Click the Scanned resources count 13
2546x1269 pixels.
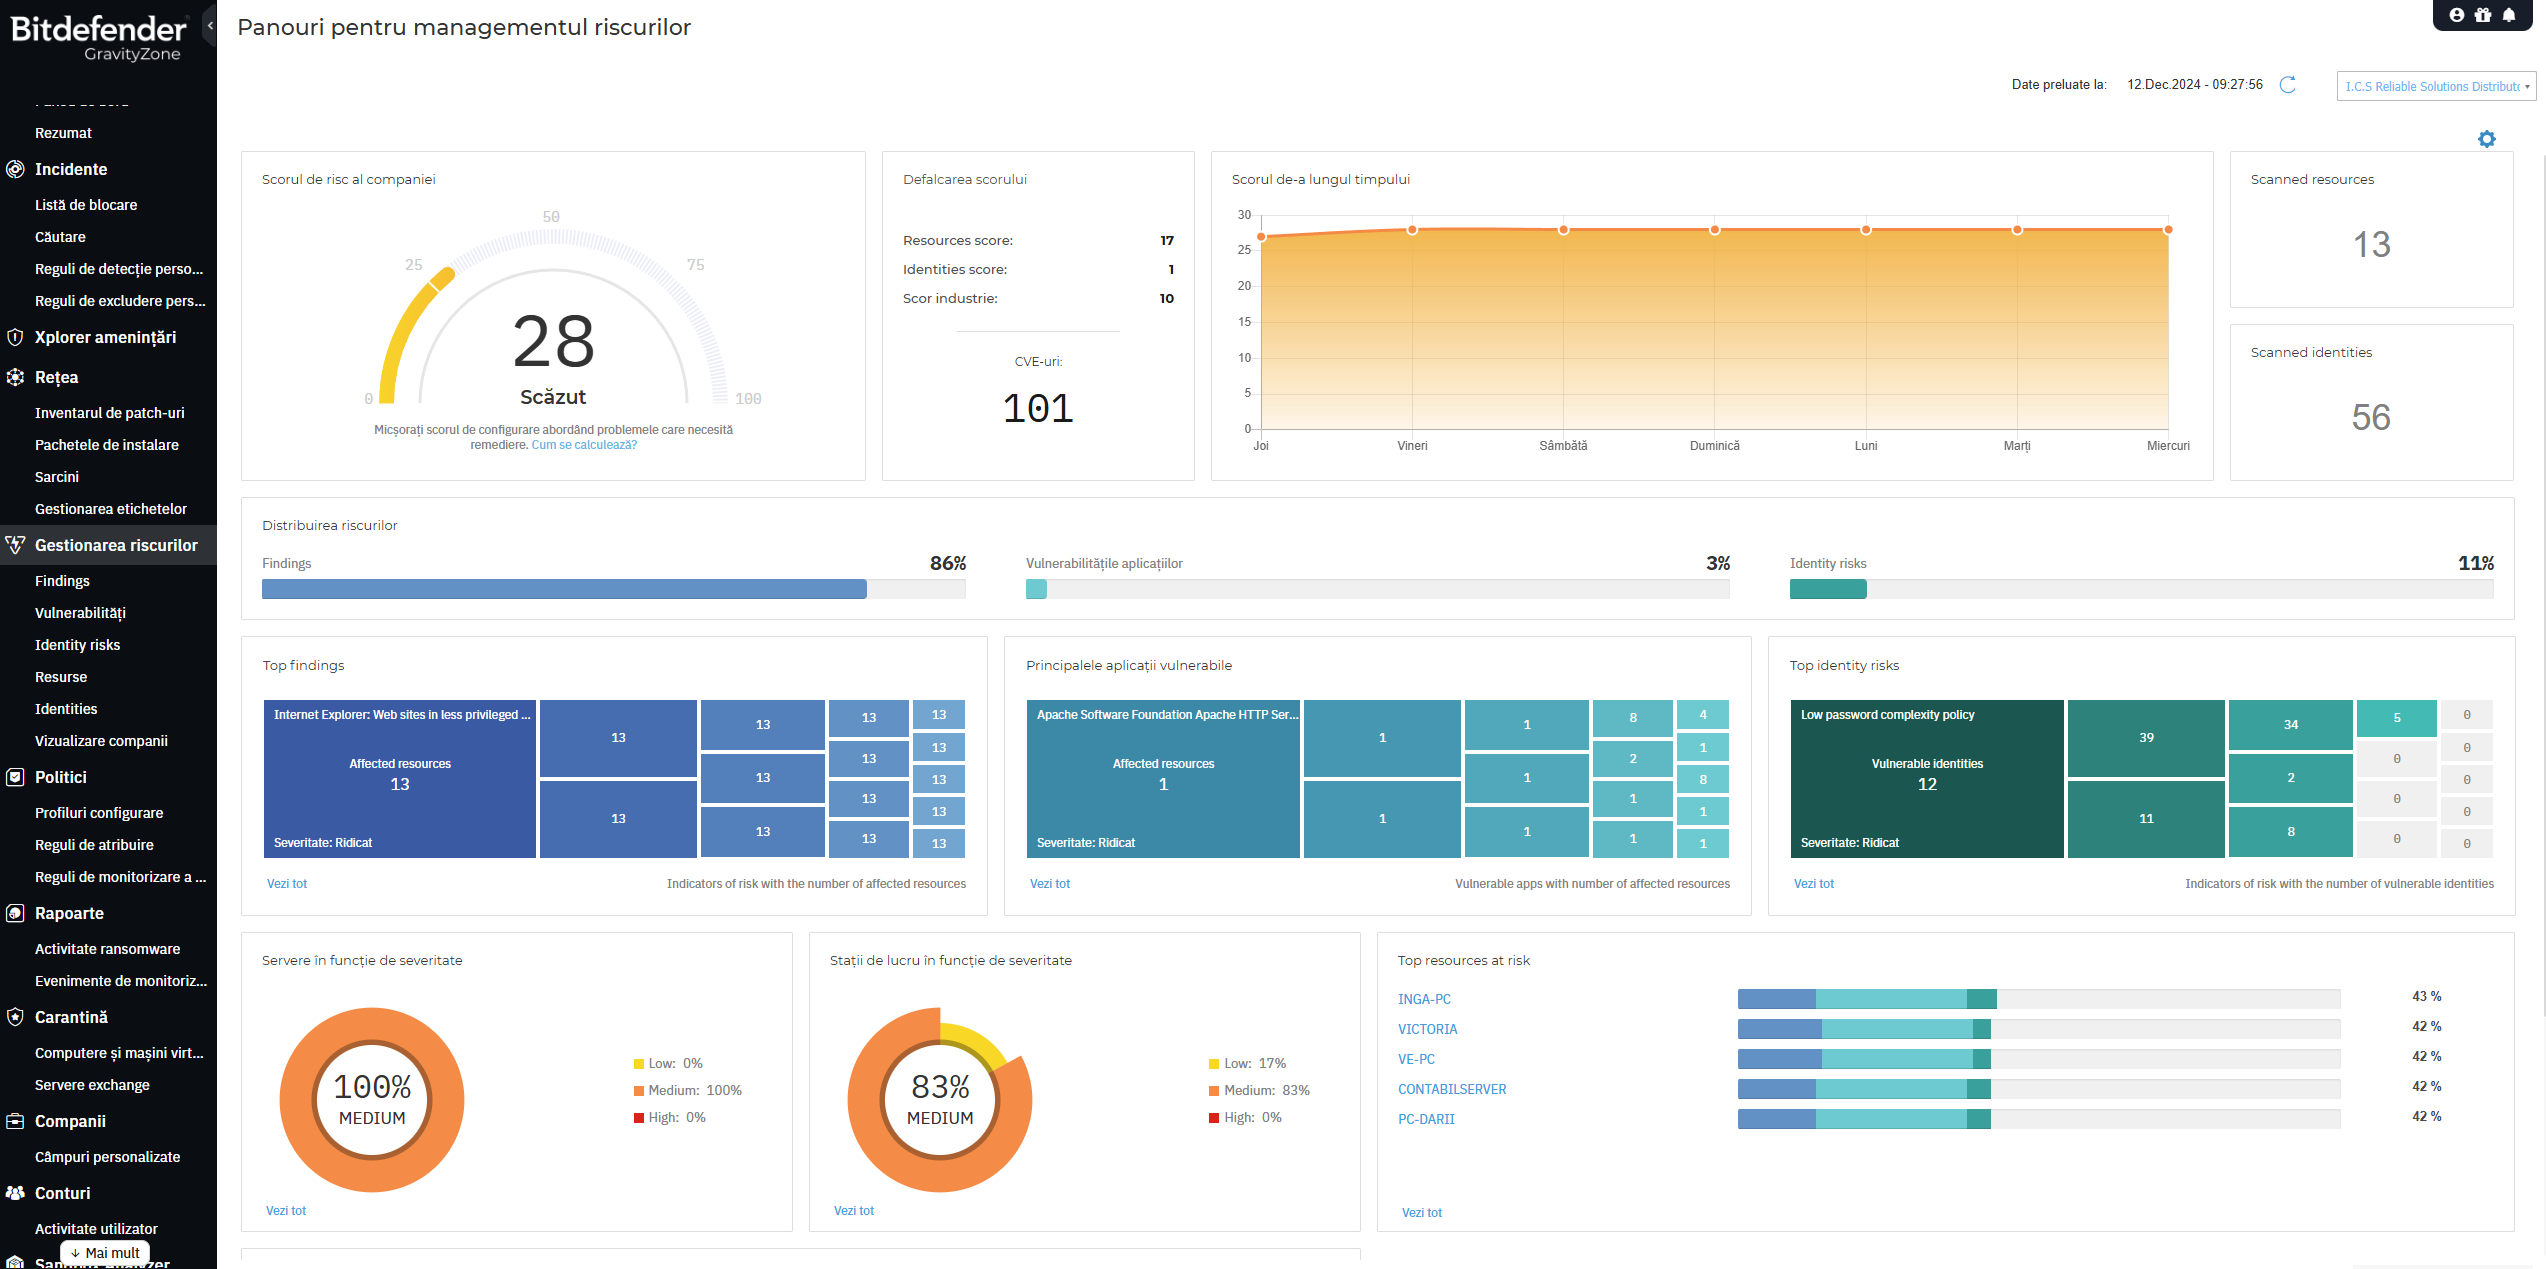coord(2371,244)
